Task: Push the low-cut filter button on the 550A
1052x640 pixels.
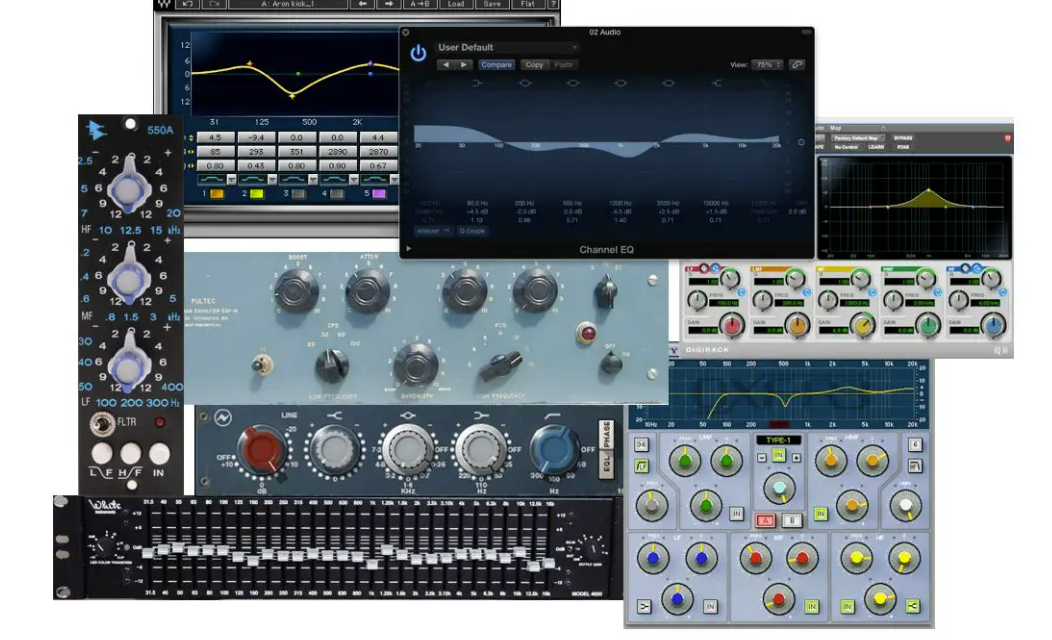Action: 102,454
